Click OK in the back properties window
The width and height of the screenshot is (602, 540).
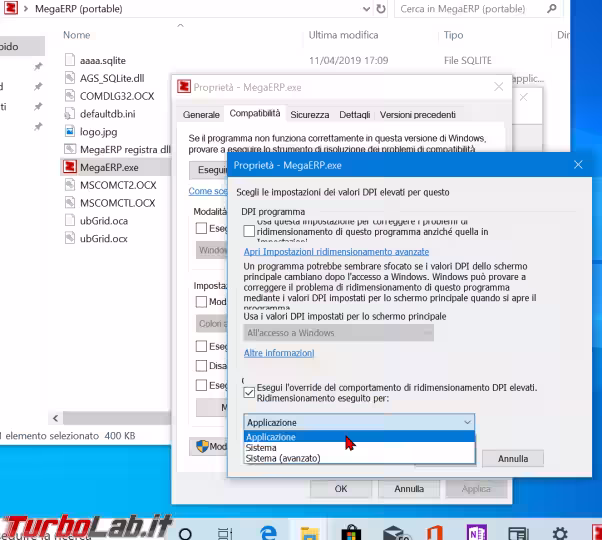pos(341,489)
